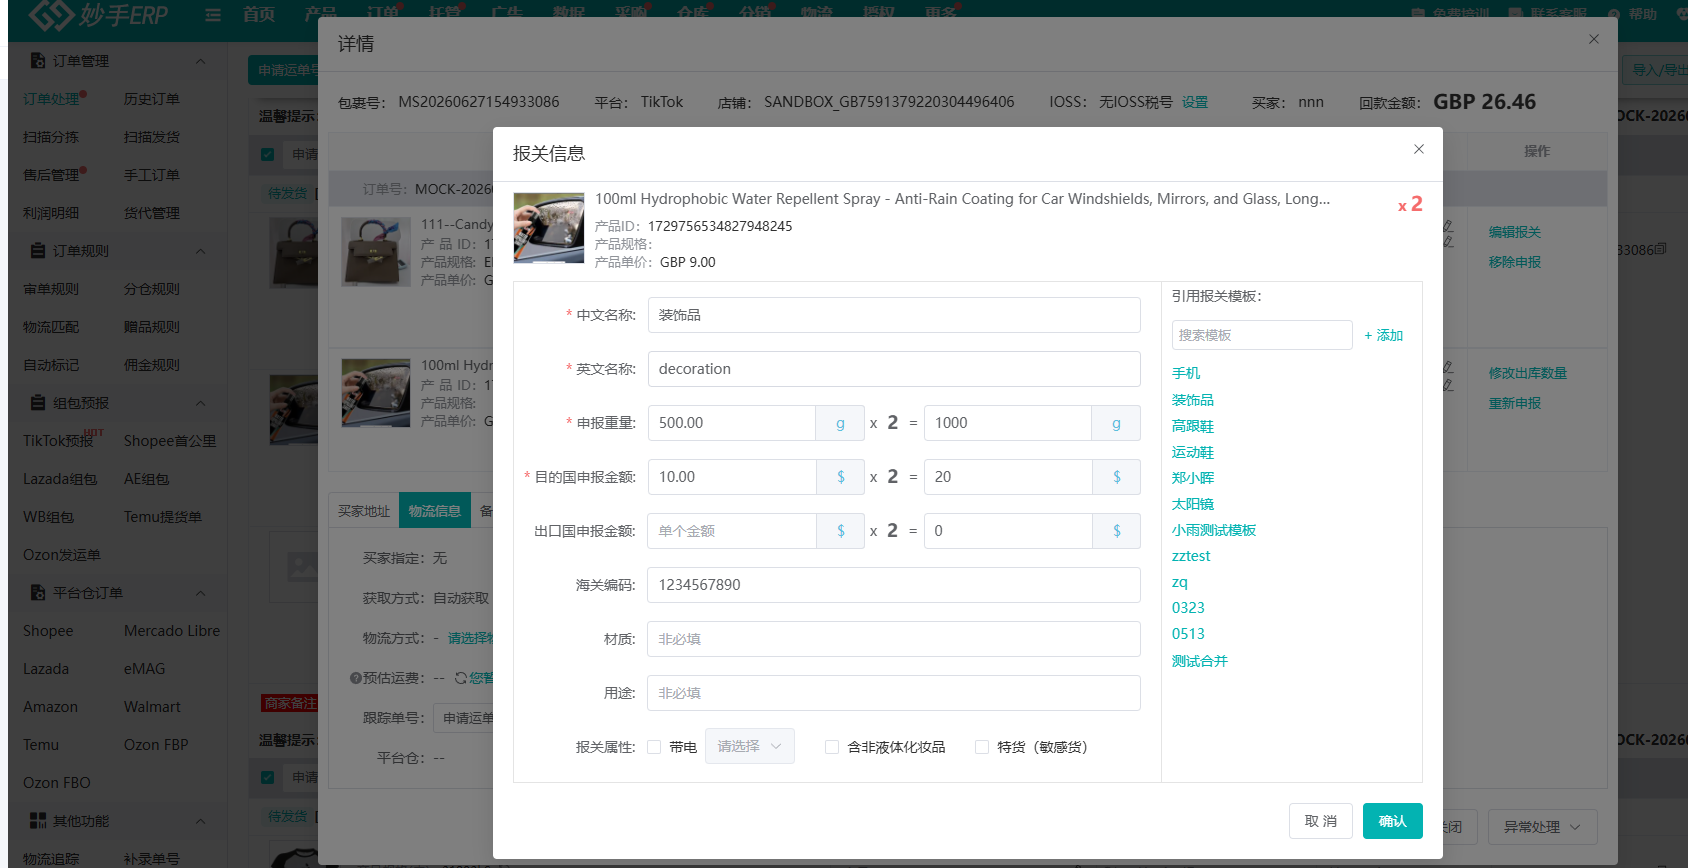Viewport: 1688px width, 868px height.
Task: Open the 请选择 battery type dropdown
Action: (x=750, y=746)
